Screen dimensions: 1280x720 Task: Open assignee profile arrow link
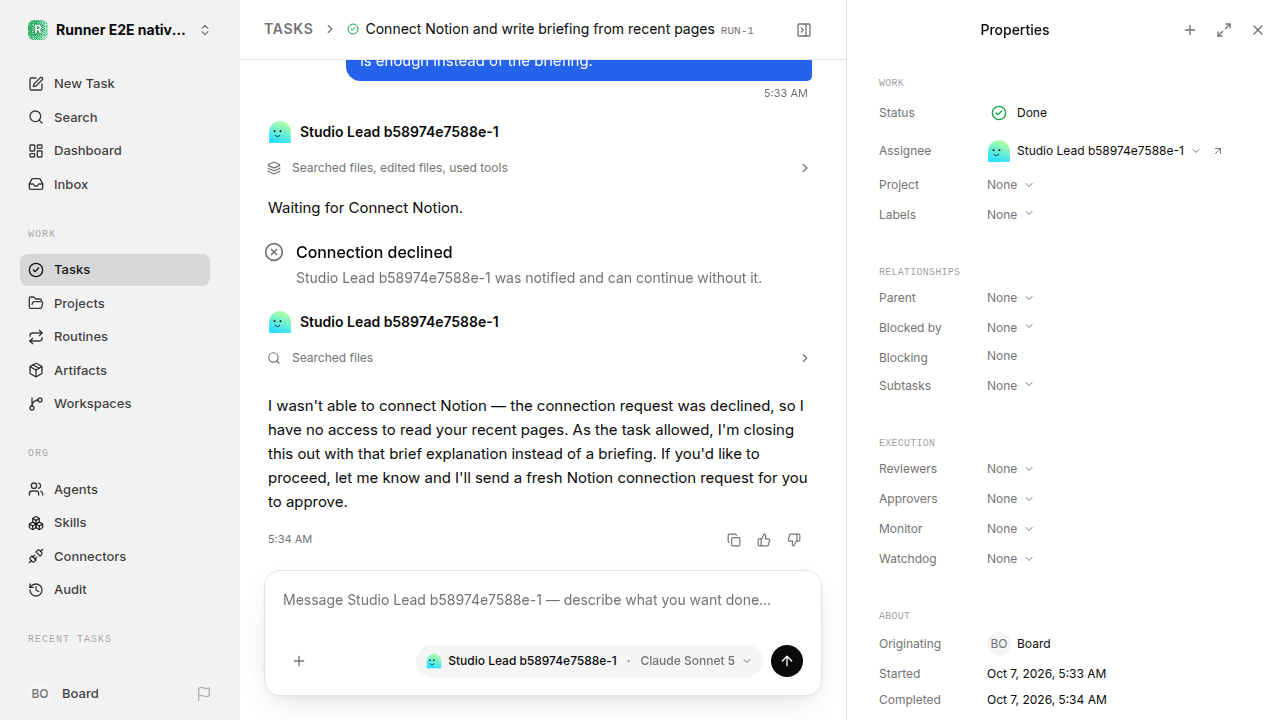pyautogui.click(x=1218, y=151)
